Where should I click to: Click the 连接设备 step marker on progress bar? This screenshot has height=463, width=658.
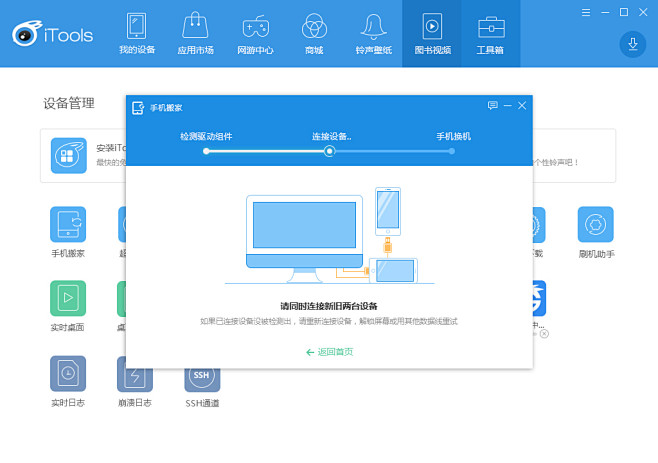[330, 151]
